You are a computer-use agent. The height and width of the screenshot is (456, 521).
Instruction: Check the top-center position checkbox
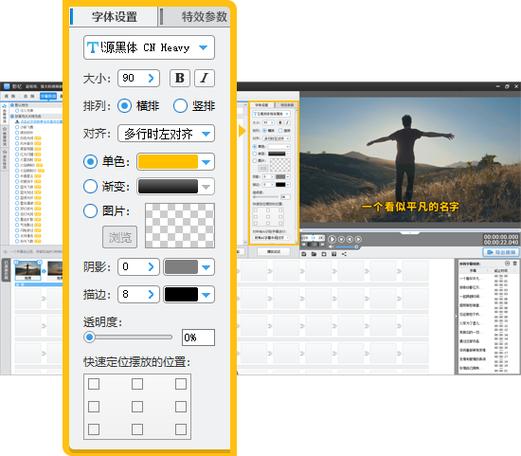tap(137, 384)
